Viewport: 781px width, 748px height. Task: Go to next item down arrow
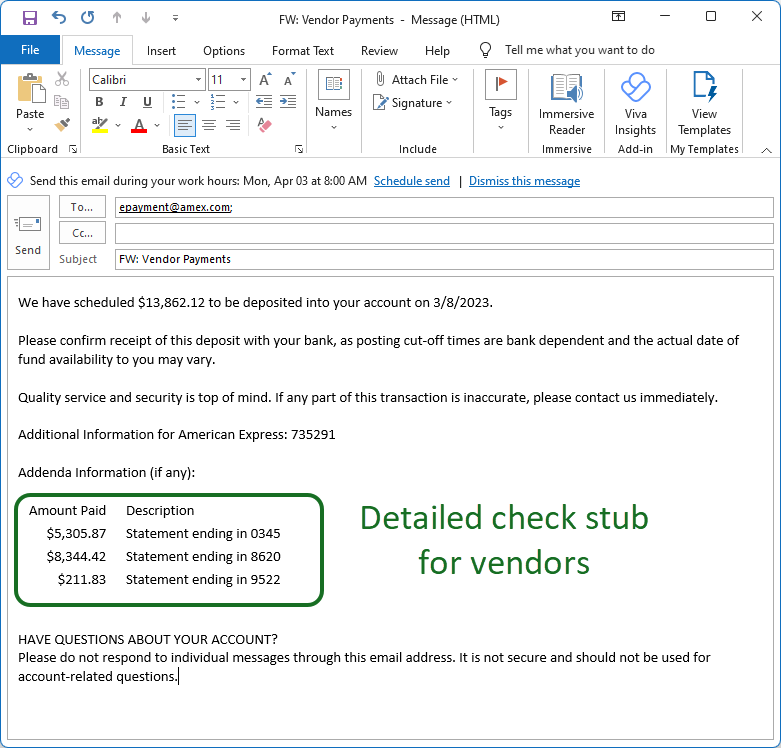[x=146, y=18]
